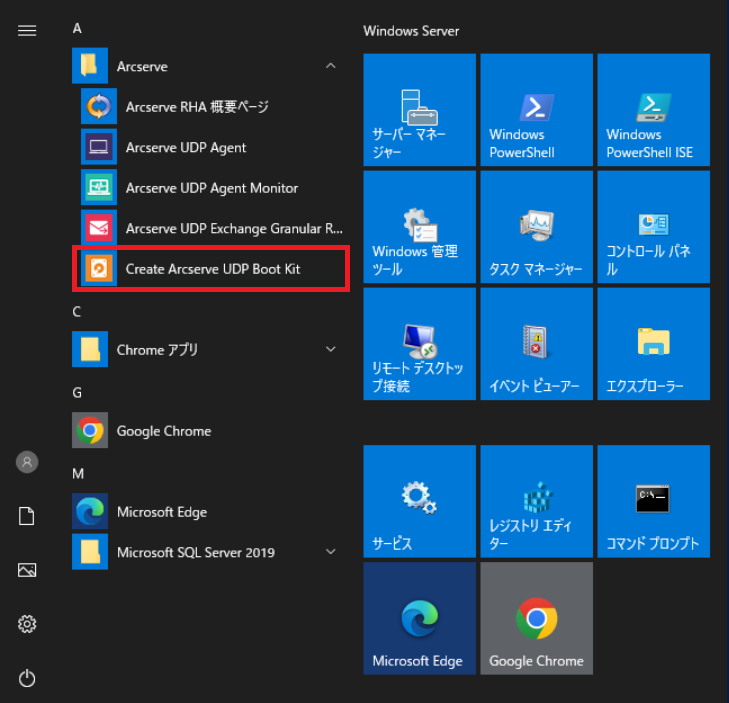Open Microsoft Edge pinned tile
This screenshot has height=703, width=729.
point(419,618)
